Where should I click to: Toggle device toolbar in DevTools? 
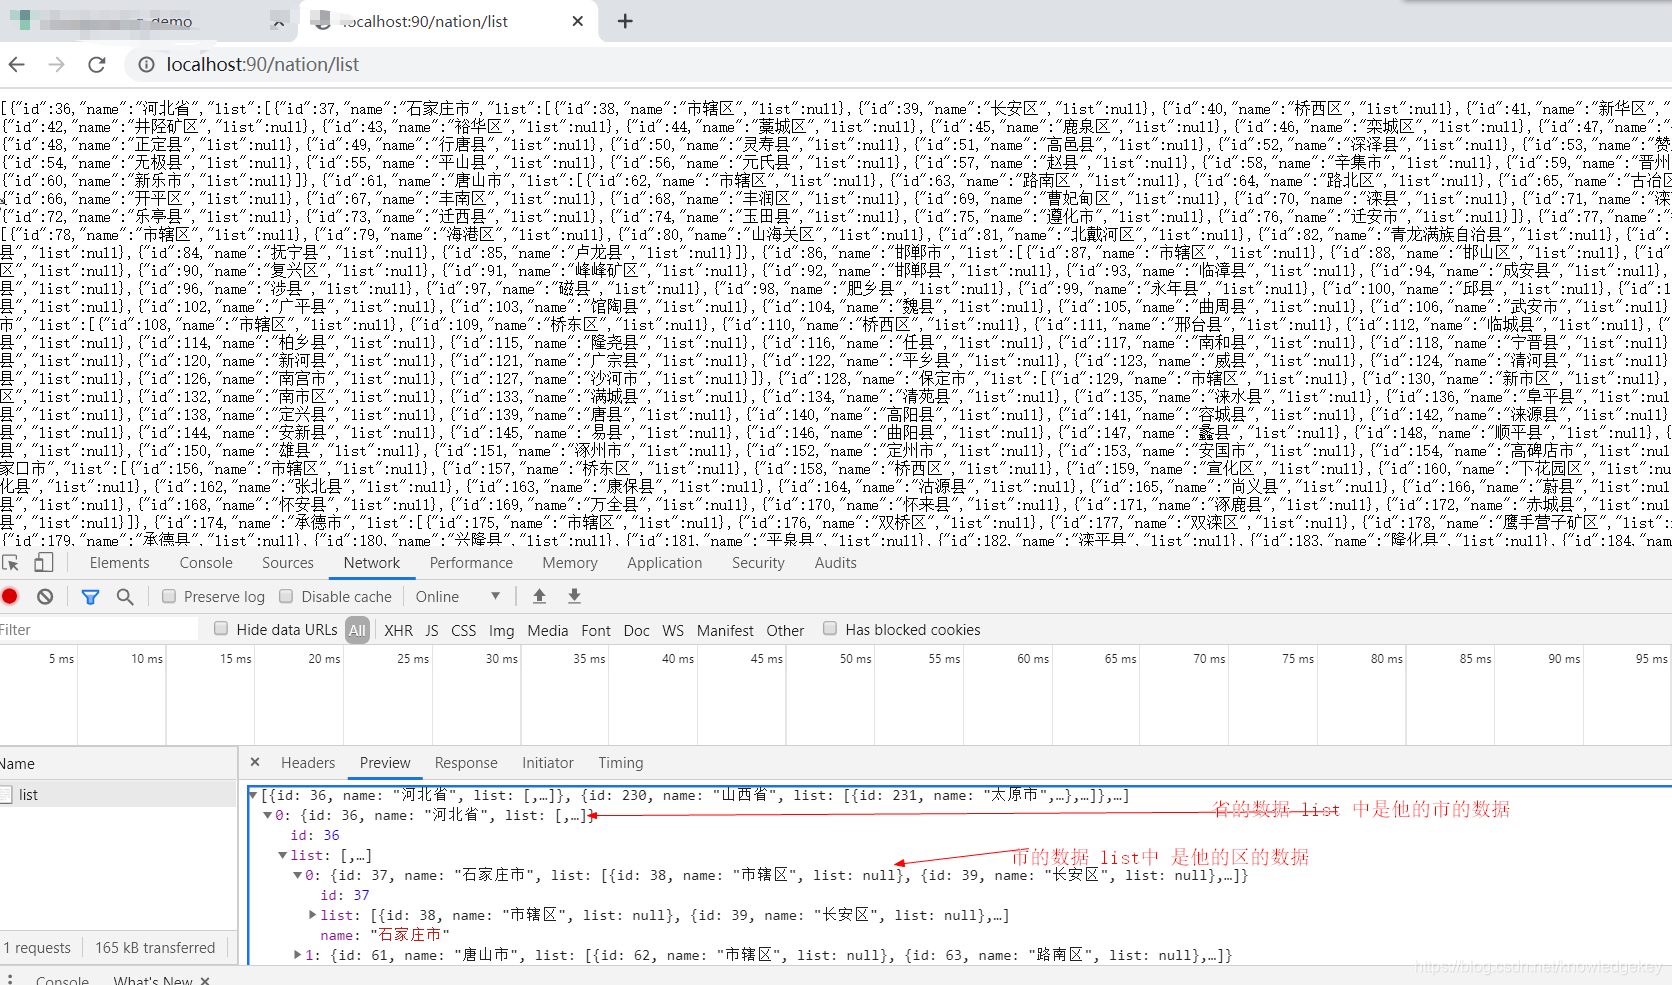(x=43, y=563)
